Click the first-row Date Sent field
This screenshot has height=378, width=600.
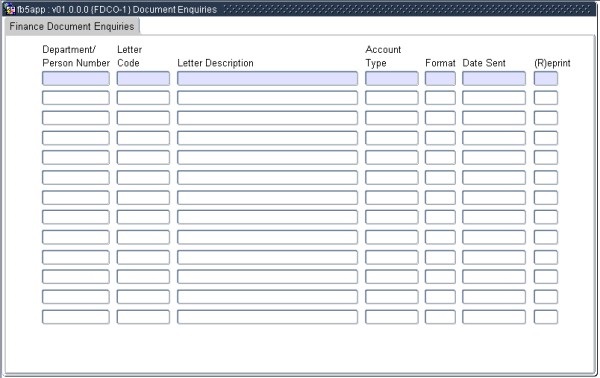tap(494, 78)
